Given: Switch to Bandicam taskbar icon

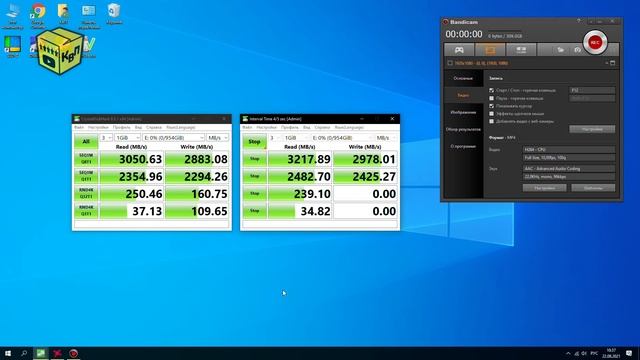Looking at the screenshot, I should 73,353.
